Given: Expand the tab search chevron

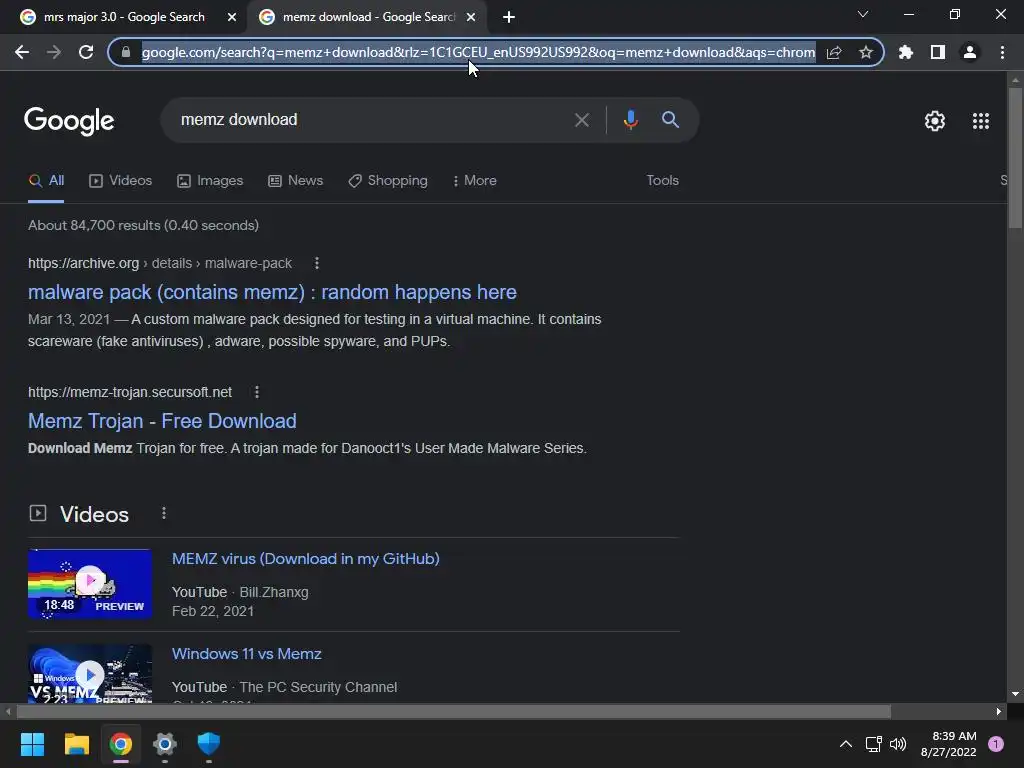Looking at the screenshot, I should coord(863,14).
